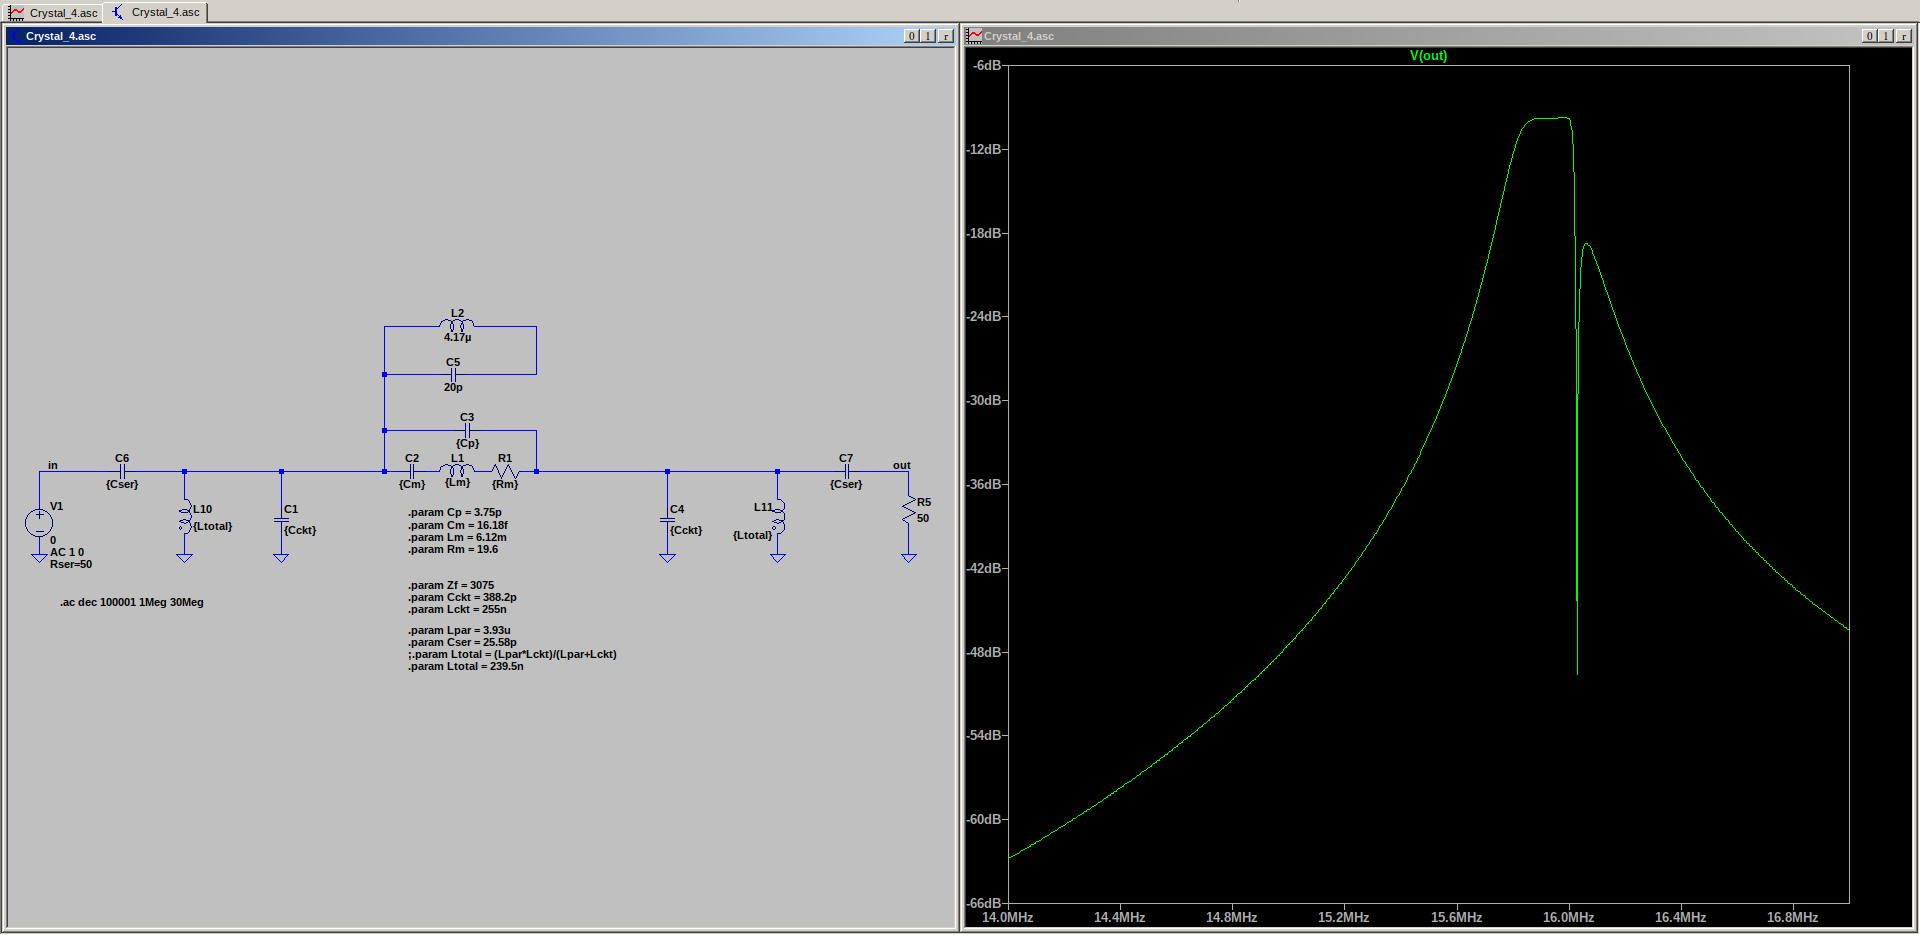The width and height of the screenshot is (1920, 935).
Task: Click the V1 voltage source symbol
Action: pos(39,522)
